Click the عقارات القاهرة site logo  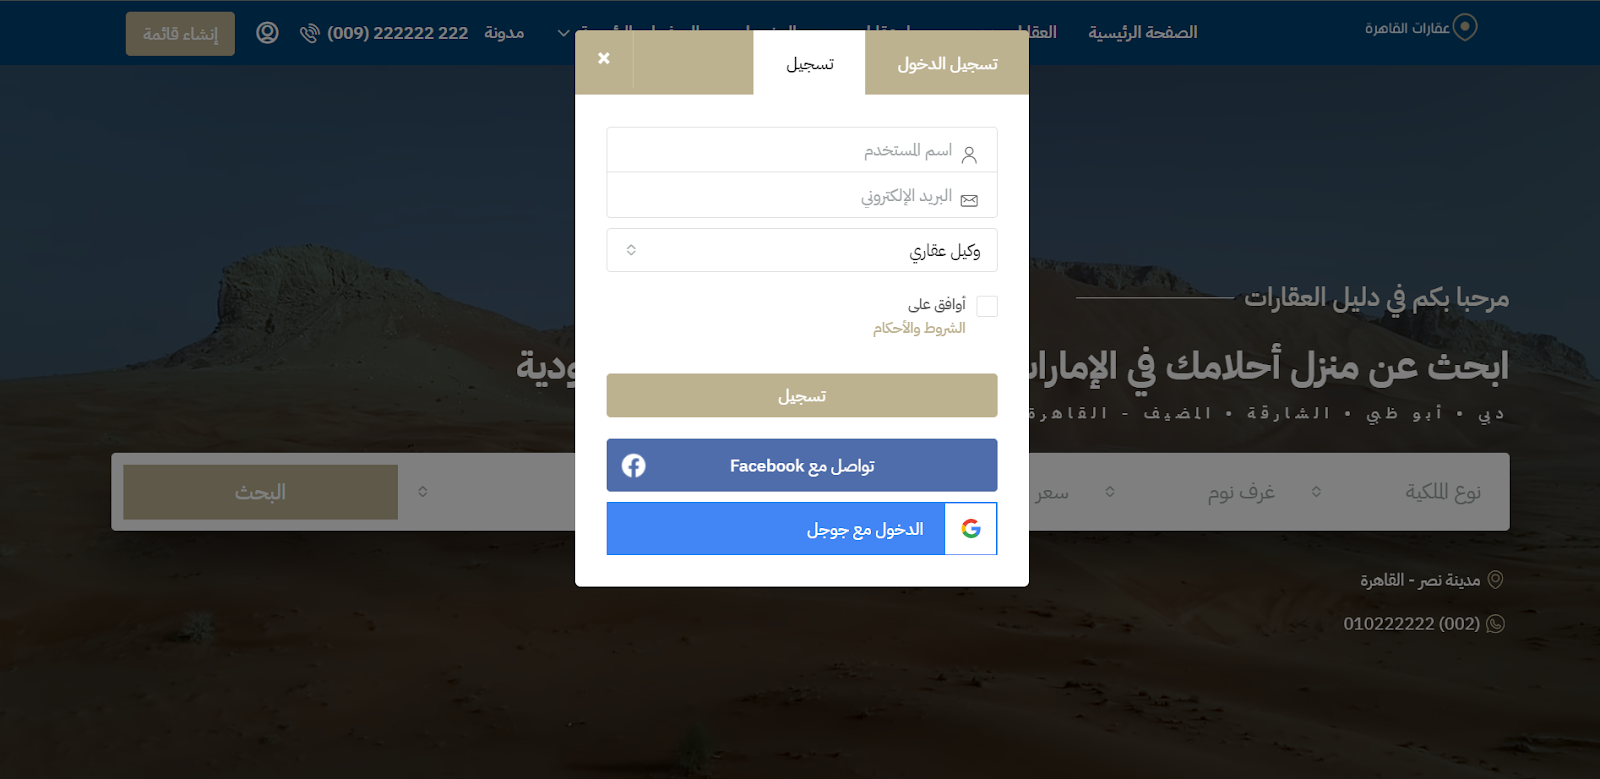pyautogui.click(x=1421, y=28)
